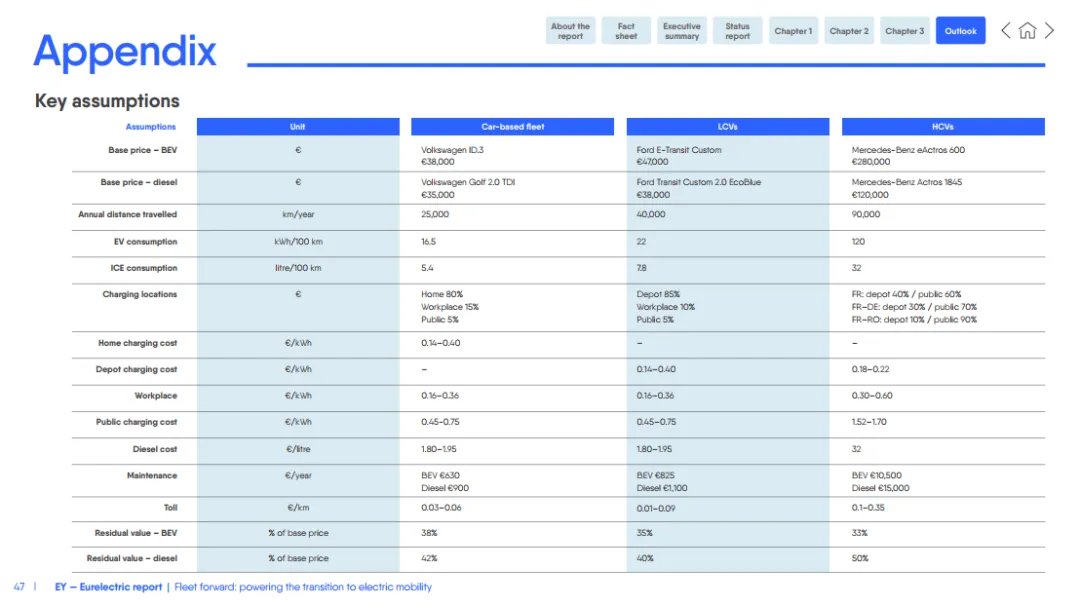Select the Outlook tab
The image size is (1080, 607).
coord(960,31)
